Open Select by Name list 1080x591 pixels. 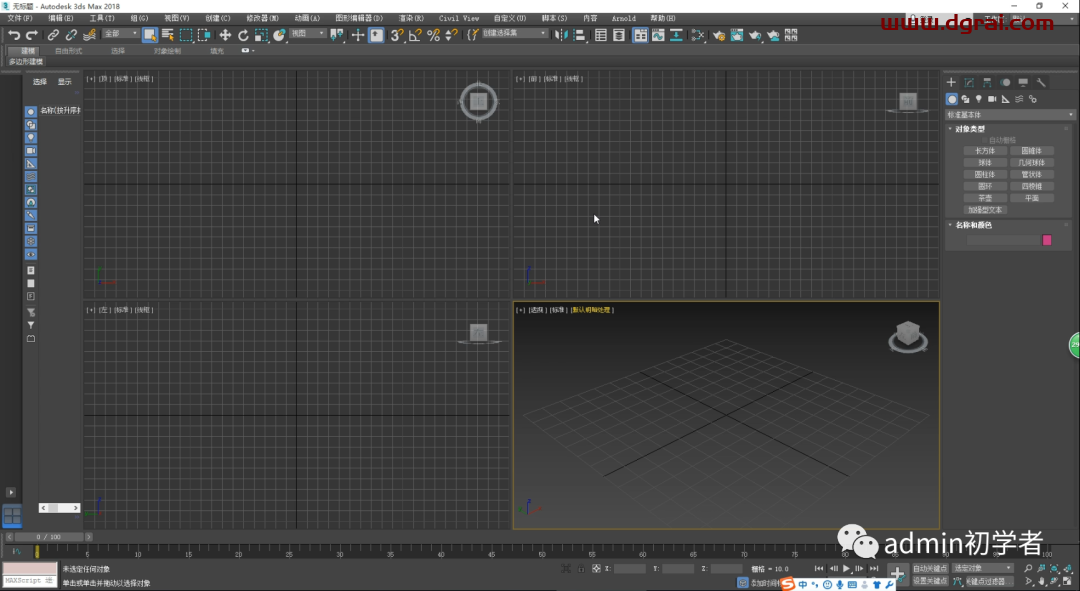(x=167, y=34)
